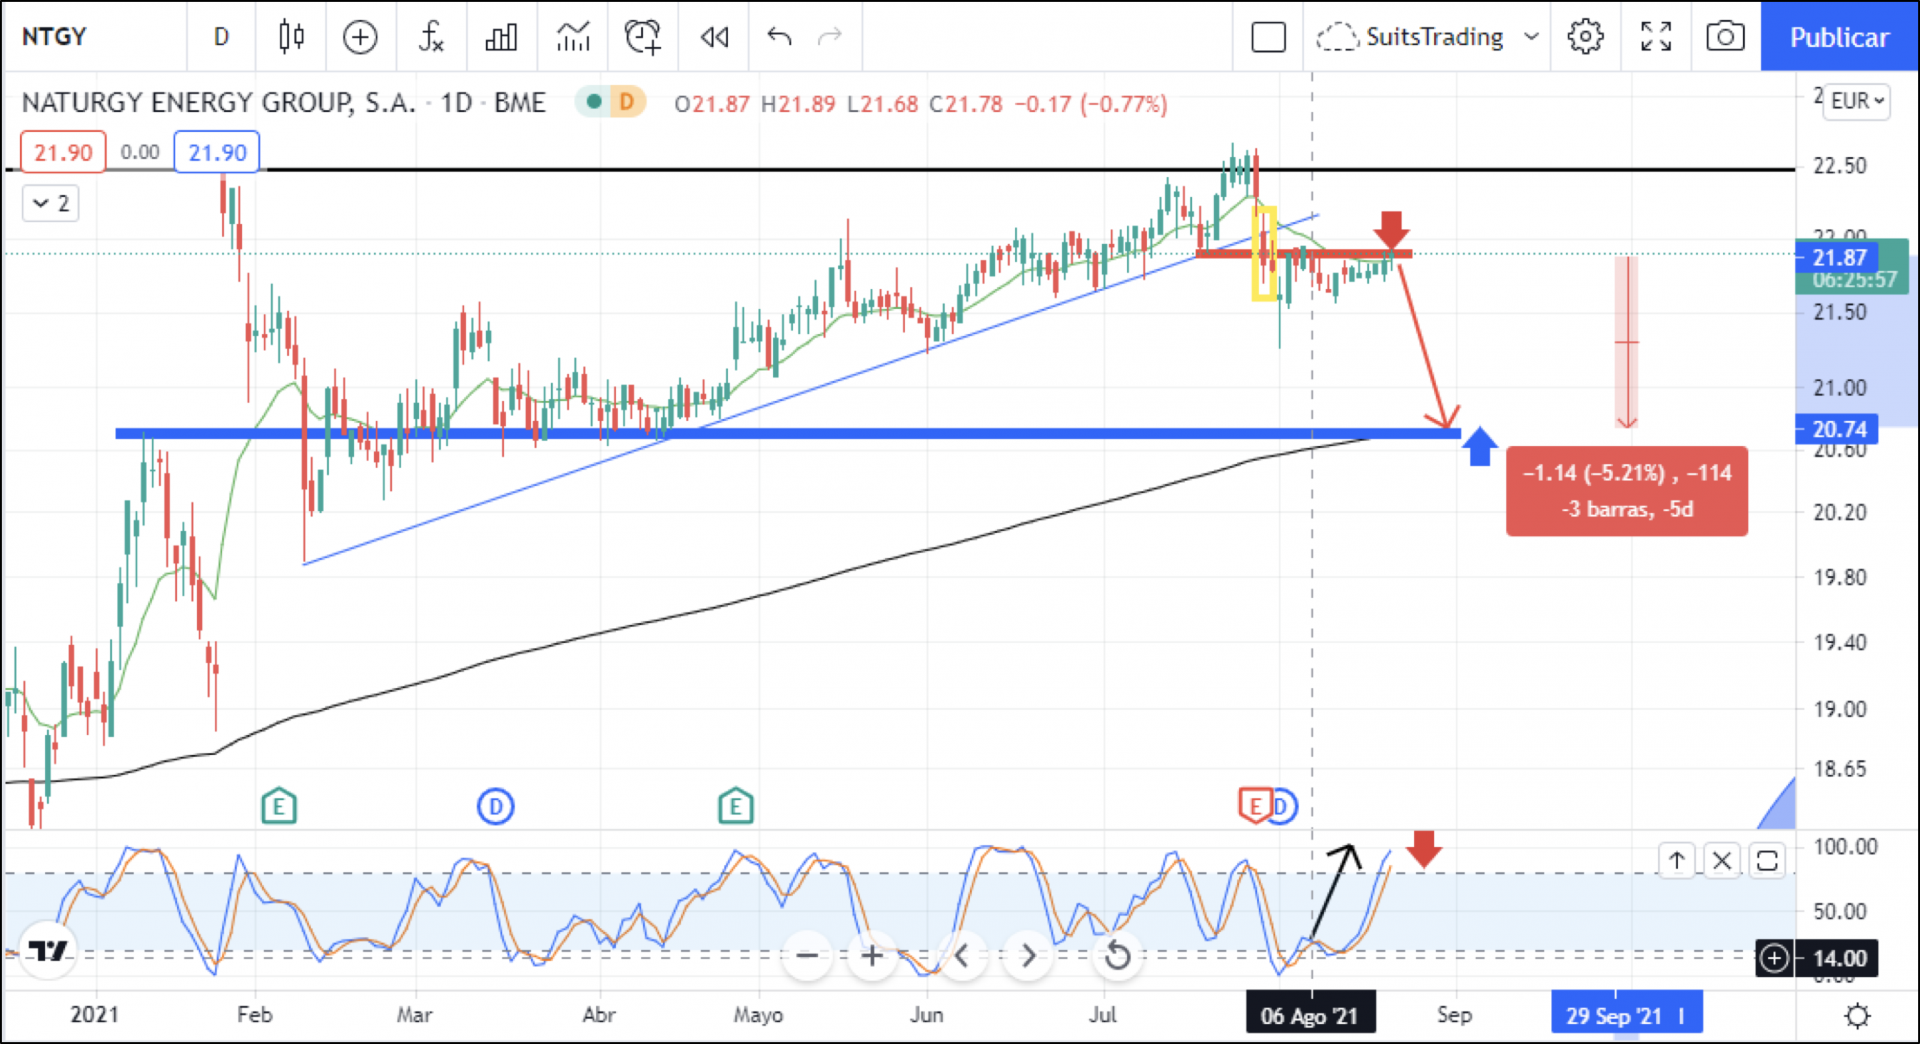Undo the last chart action
The width and height of the screenshot is (1920, 1044).
pyautogui.click(x=779, y=37)
